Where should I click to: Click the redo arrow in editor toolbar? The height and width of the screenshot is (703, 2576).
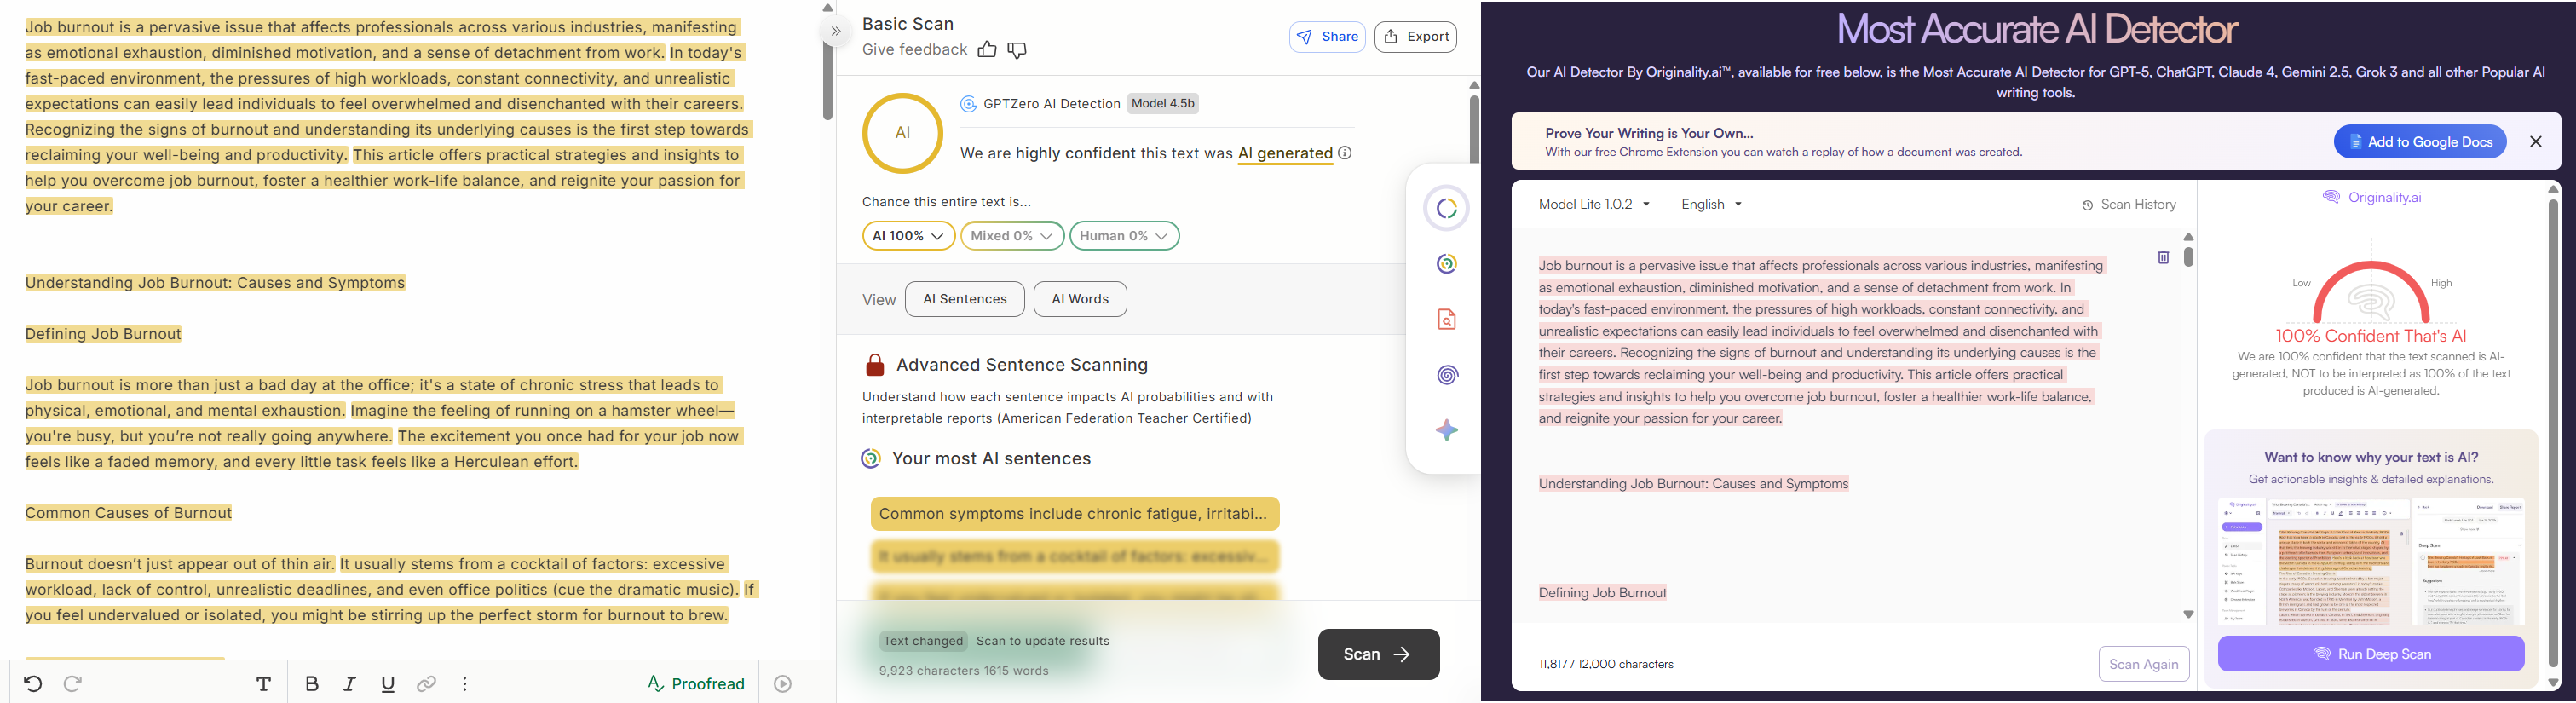point(72,684)
